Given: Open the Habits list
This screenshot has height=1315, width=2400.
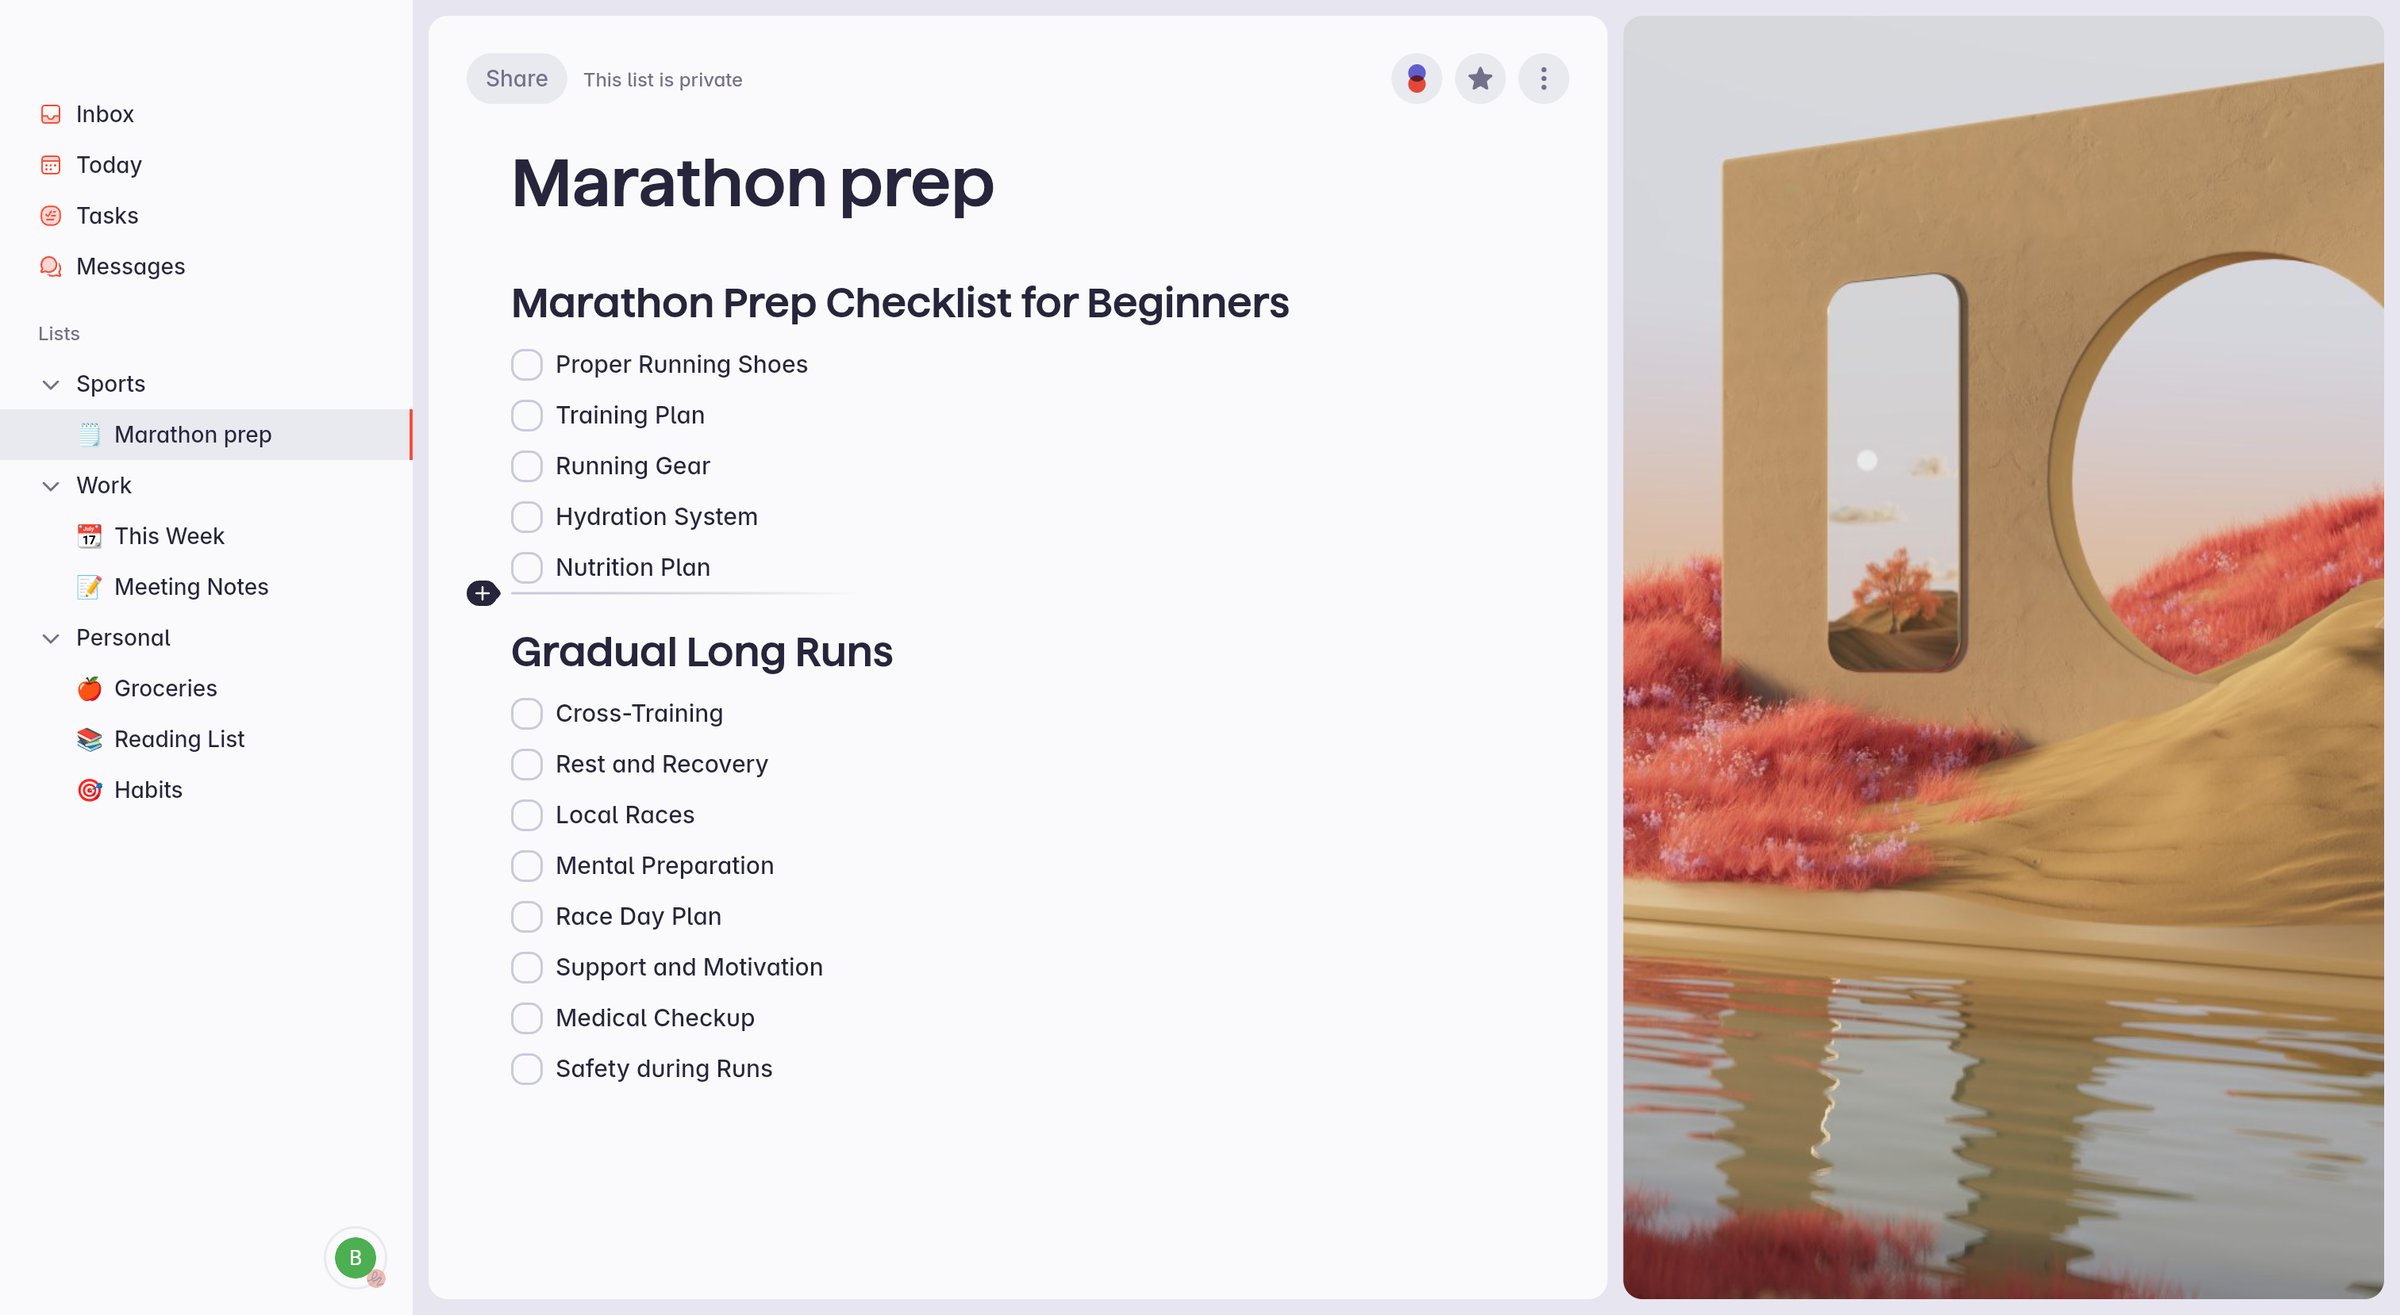Looking at the screenshot, I should [206, 790].
